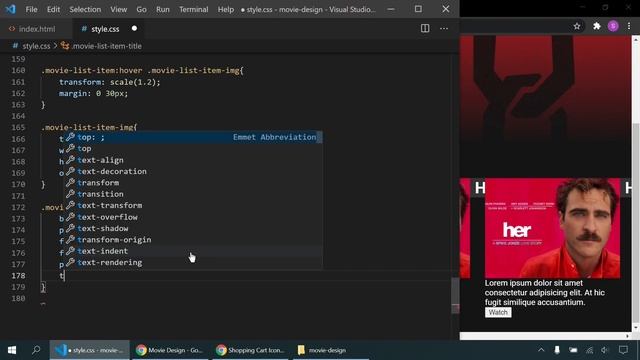Click line number 161 in the gutter
The width and height of the screenshot is (640, 360).
click(x=18, y=82)
